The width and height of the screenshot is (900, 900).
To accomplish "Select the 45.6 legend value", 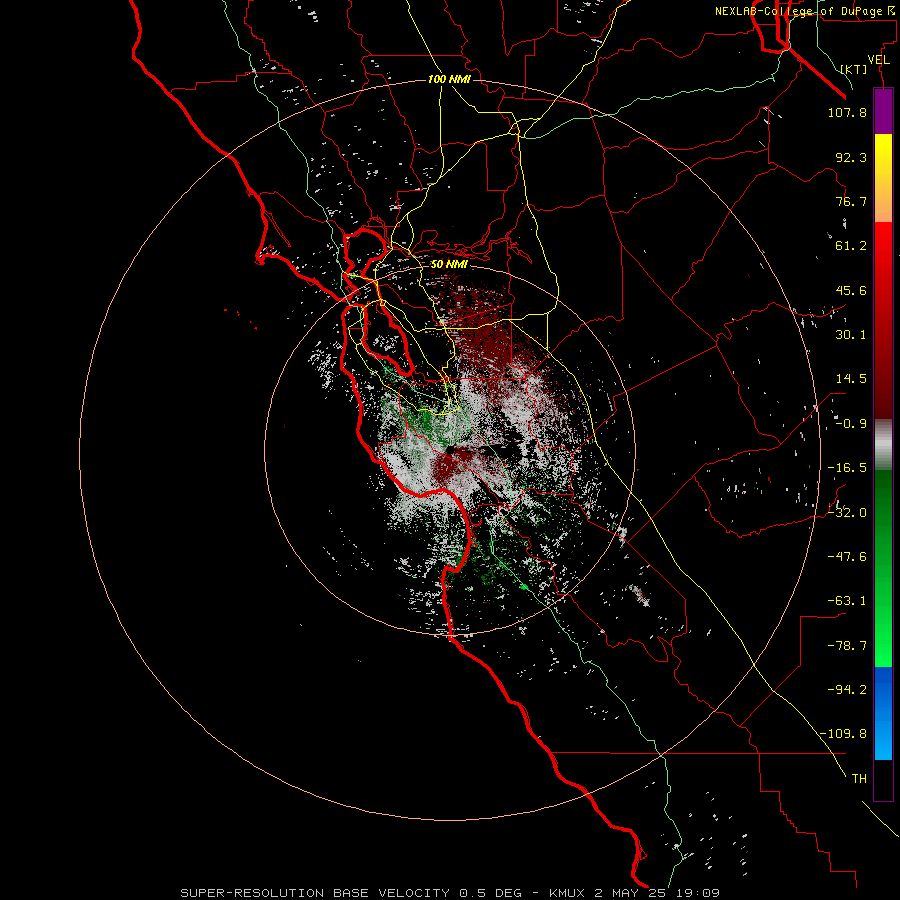I will point(851,290).
